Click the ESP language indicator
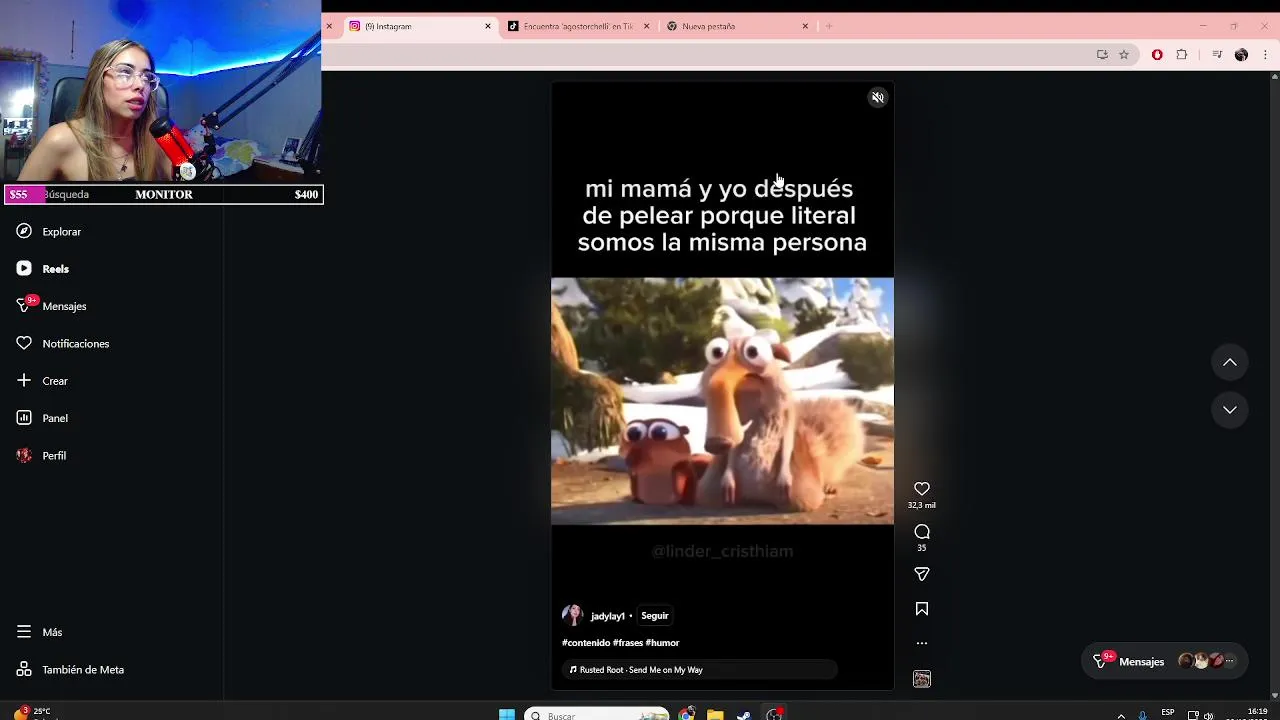The height and width of the screenshot is (720, 1280). 1168,713
